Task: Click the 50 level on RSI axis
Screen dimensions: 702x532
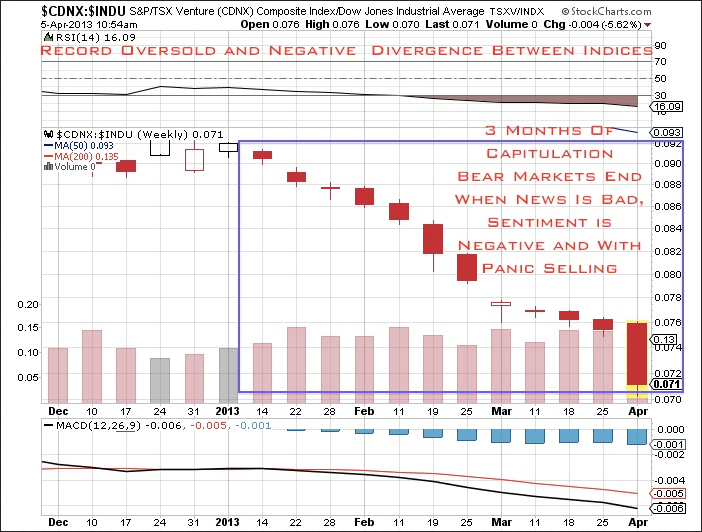Action: tap(660, 78)
